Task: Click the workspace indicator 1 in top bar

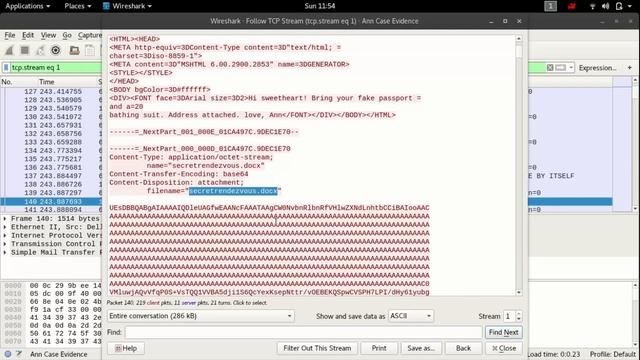Action: (x=550, y=6)
